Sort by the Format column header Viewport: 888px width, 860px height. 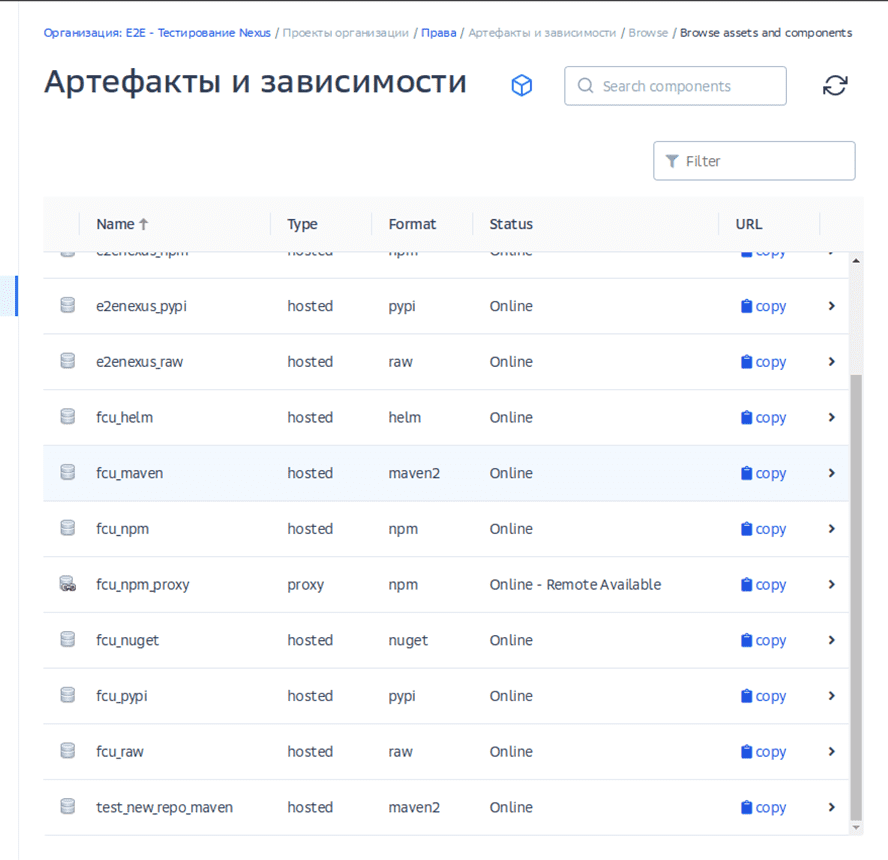tap(412, 224)
